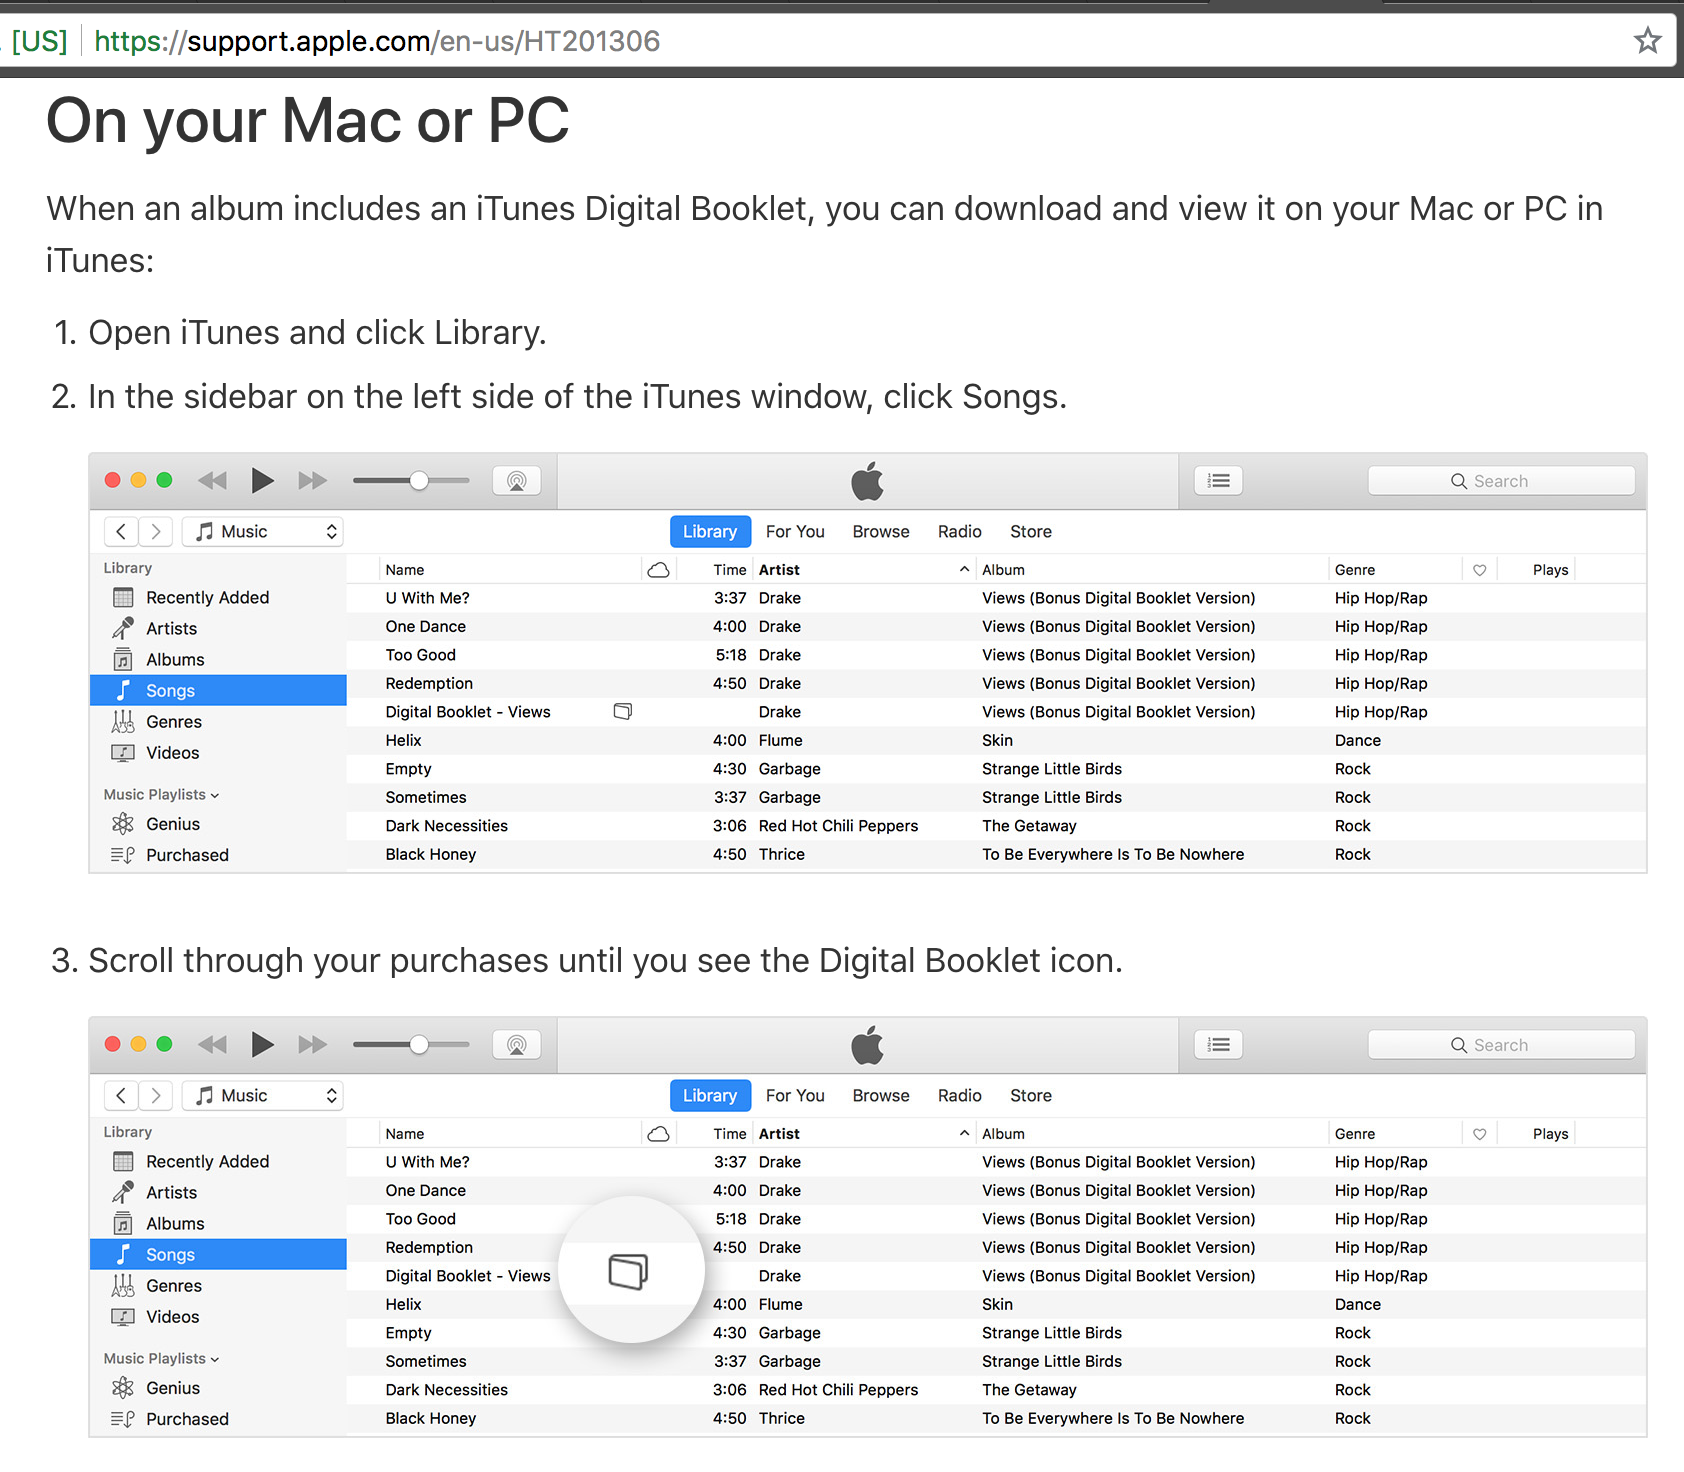
Task: Select Recently Added in first iTunes sidebar
Action: pos(218,598)
